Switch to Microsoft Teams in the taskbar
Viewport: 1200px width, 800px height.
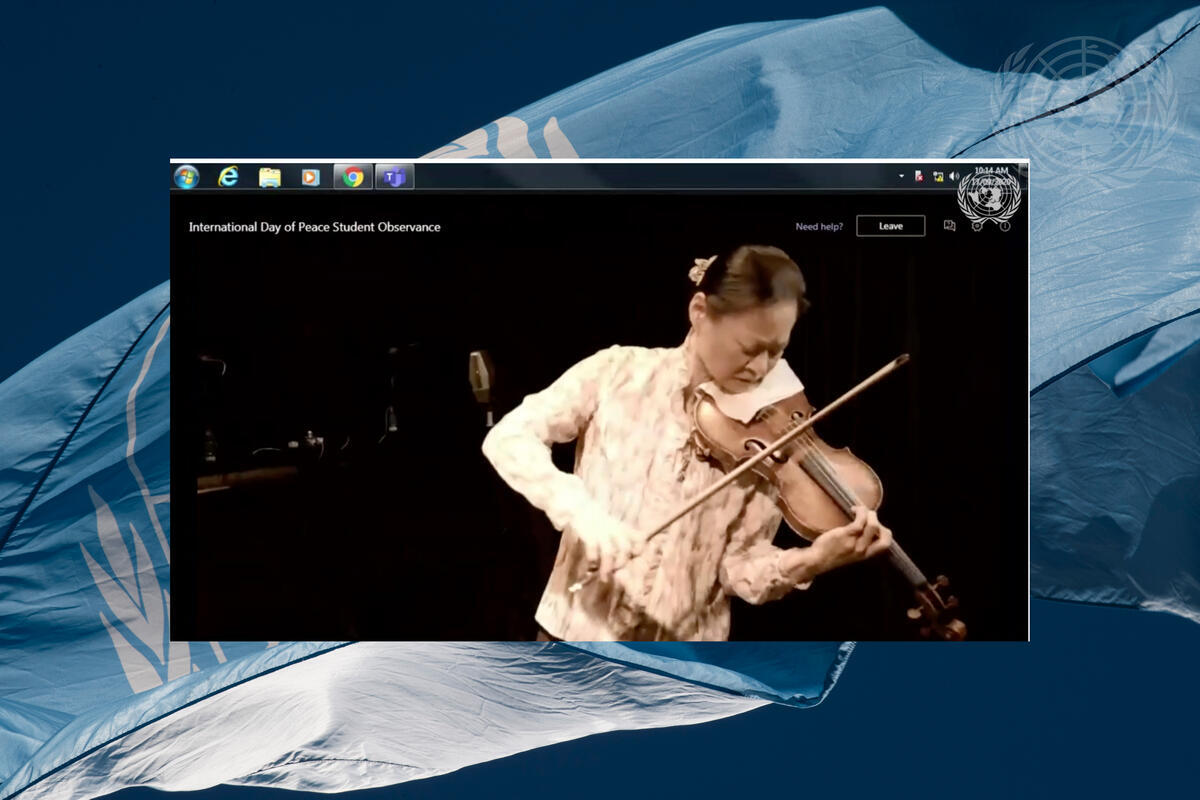pos(395,177)
